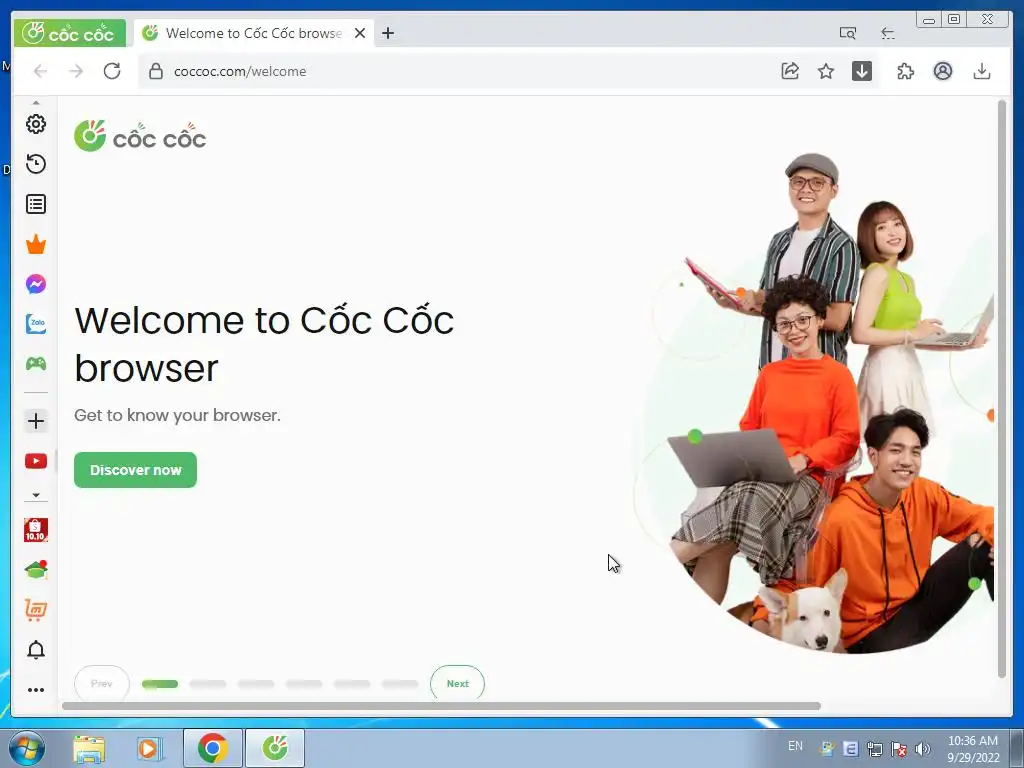Viewport: 1024px width, 768px height.
Task: Go back to previous page
Action: pyautogui.click(x=40, y=71)
